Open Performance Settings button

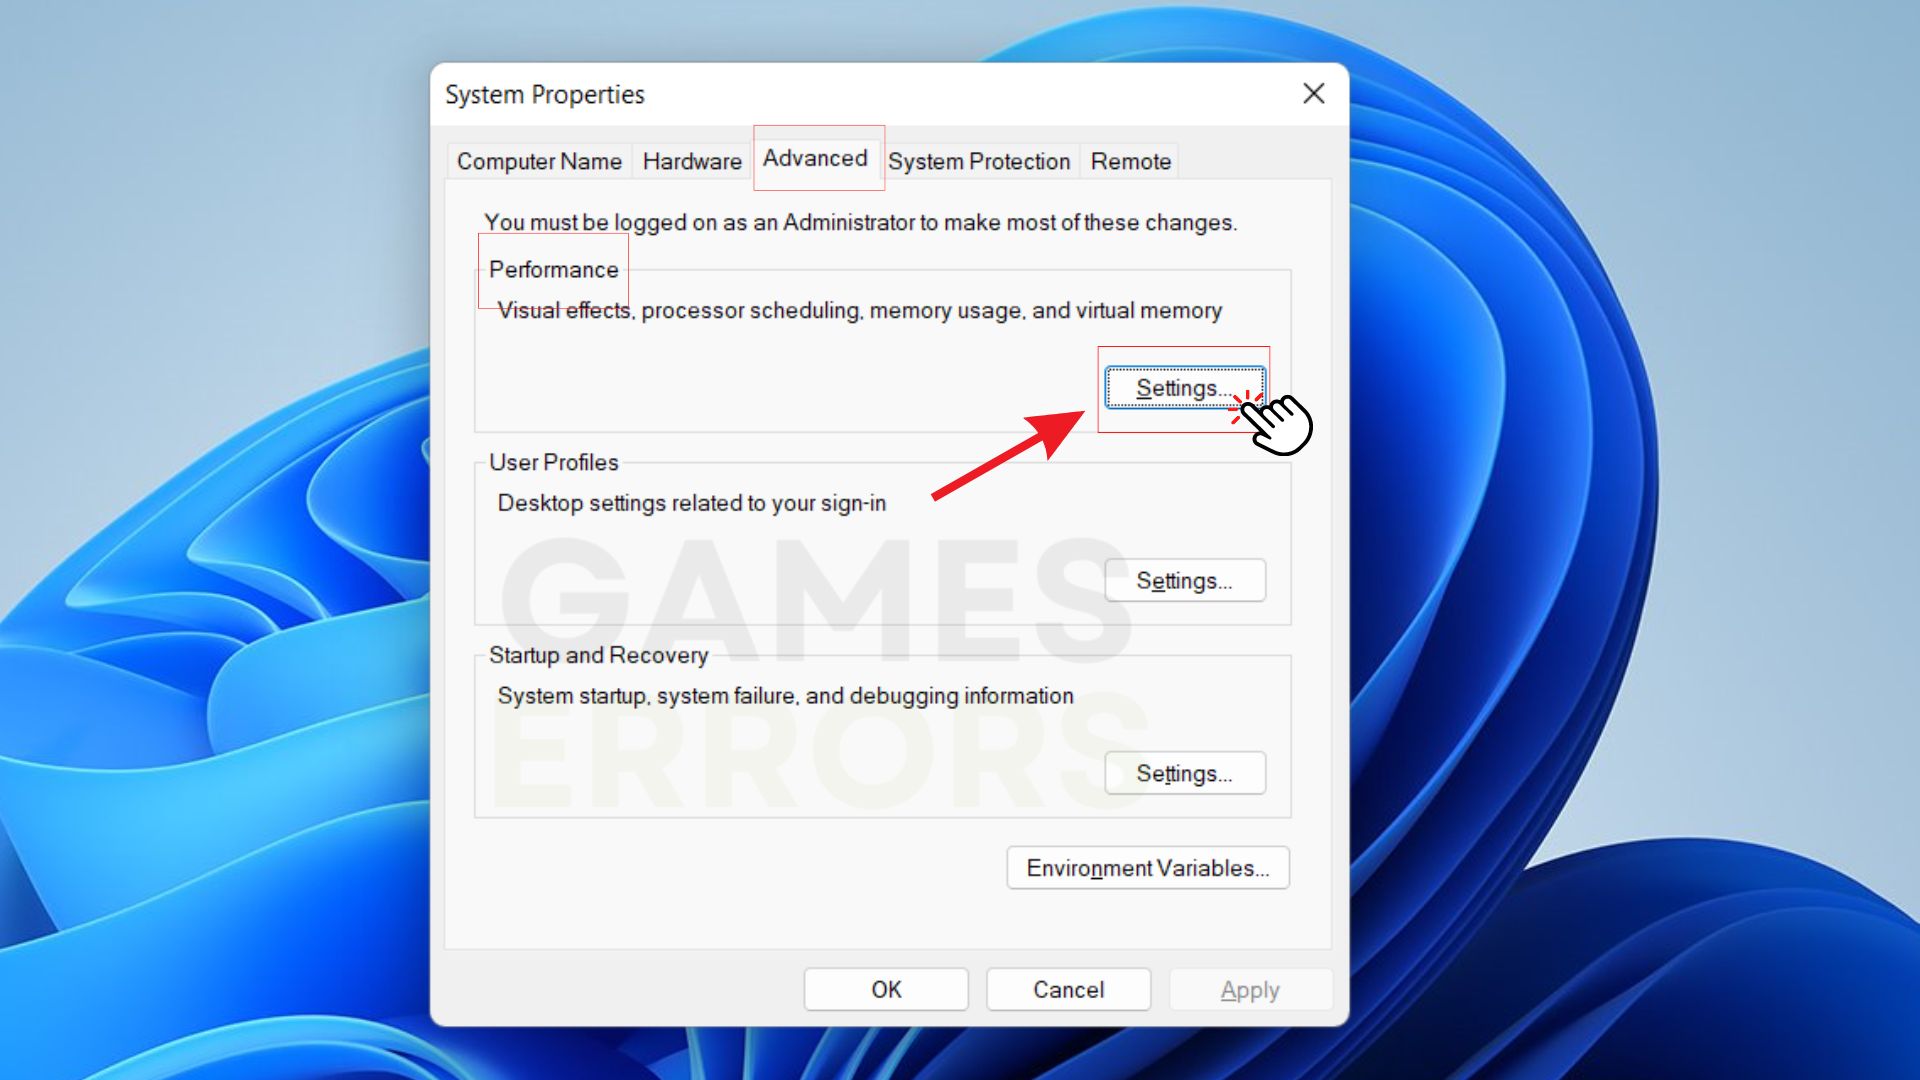tap(1184, 388)
